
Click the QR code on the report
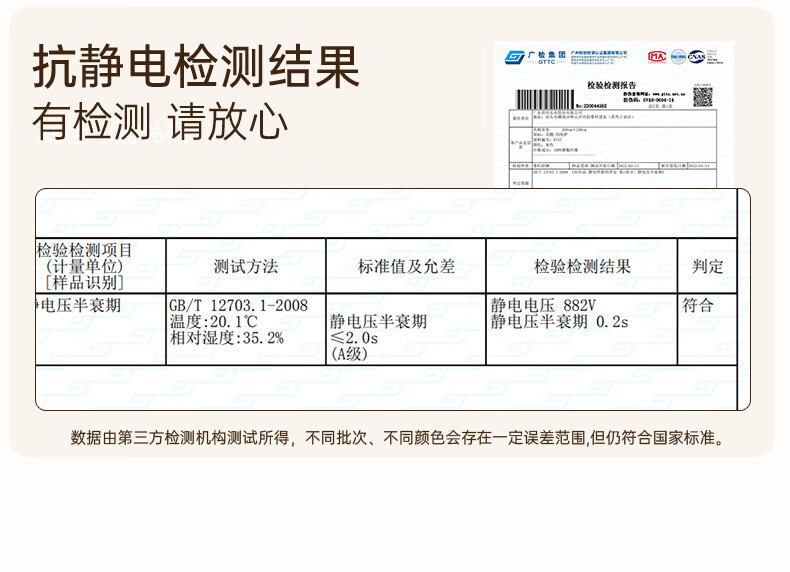[x=702, y=97]
